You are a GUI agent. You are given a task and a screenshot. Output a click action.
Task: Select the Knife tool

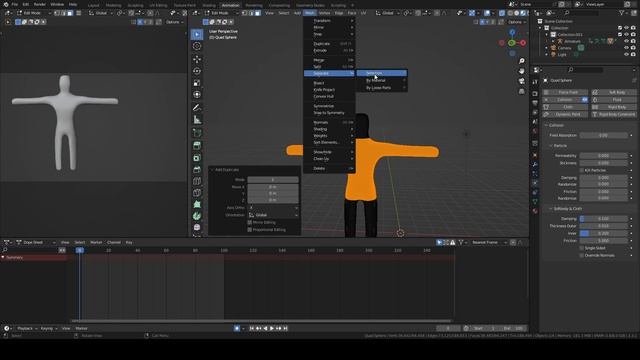click(x=197, y=193)
